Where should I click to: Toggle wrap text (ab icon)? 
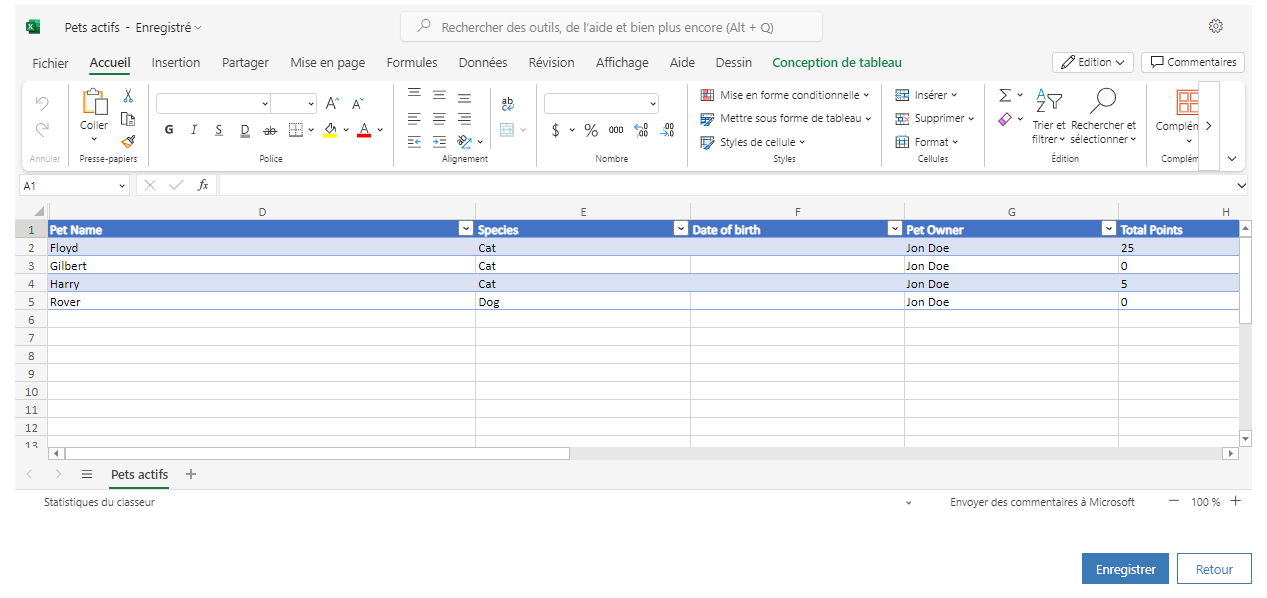click(507, 103)
